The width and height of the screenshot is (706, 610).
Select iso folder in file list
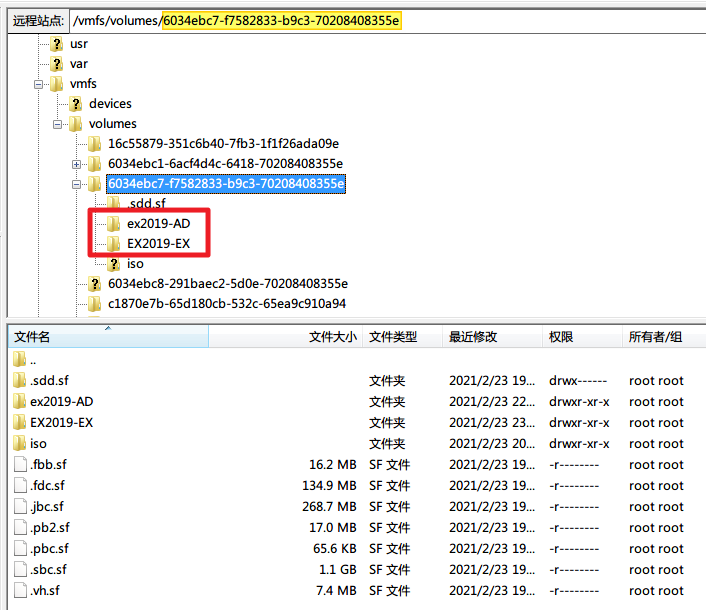tap(38, 444)
